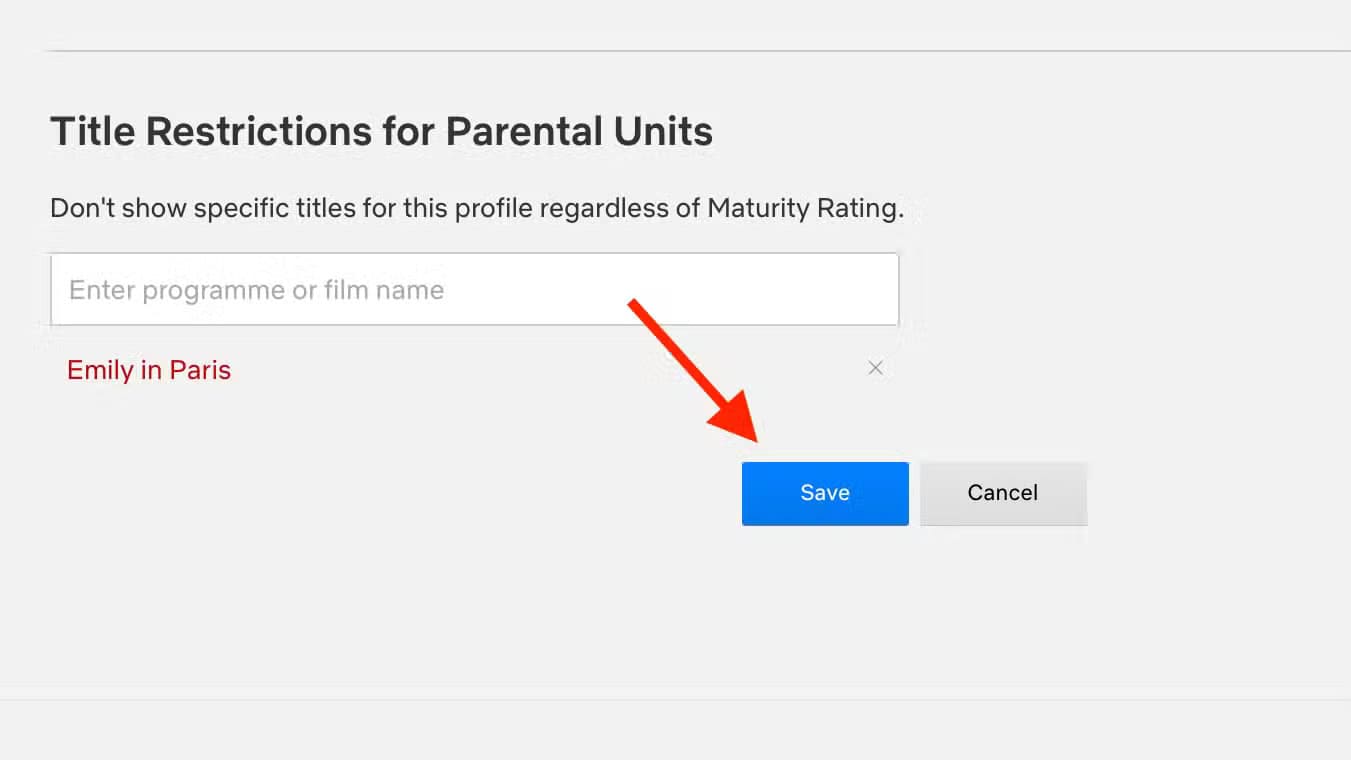Remove Emily in Paris with X icon
Screen dimensions: 1351x760
point(875,368)
